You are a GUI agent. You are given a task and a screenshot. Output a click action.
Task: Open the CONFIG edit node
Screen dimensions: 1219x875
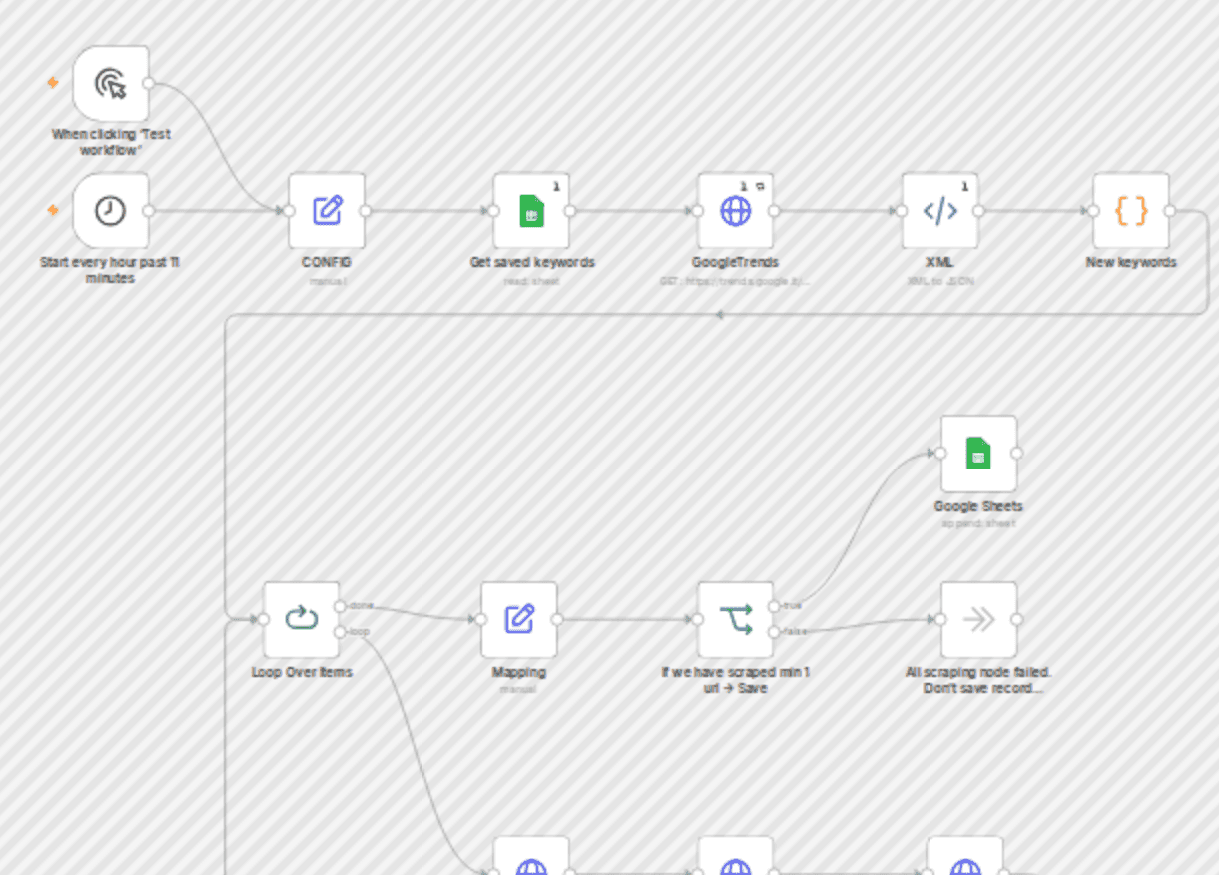[x=327, y=210]
